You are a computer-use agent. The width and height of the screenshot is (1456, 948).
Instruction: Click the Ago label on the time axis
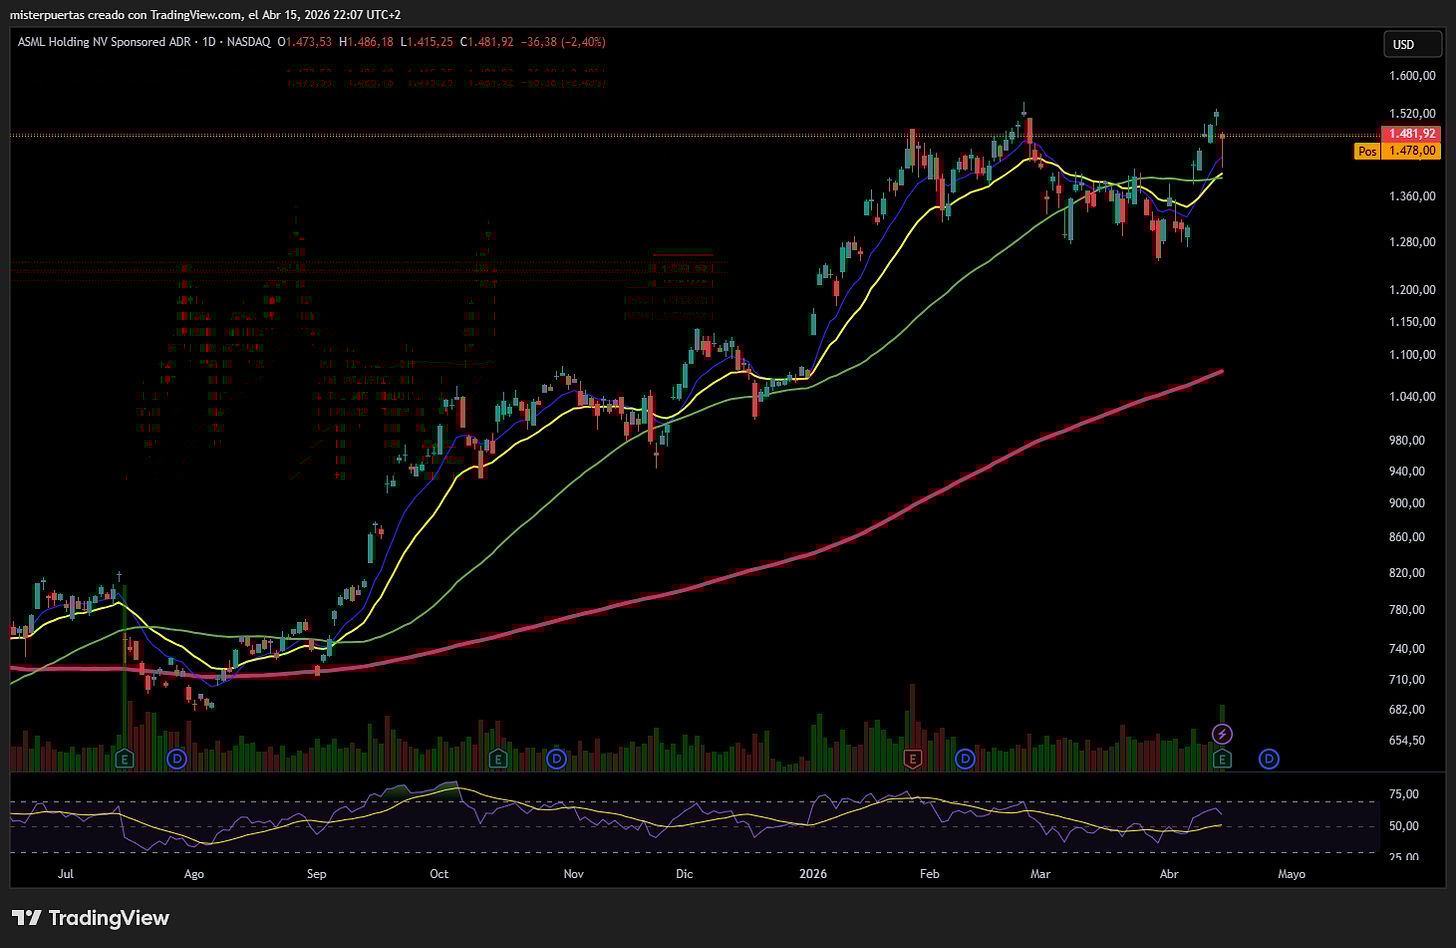[x=194, y=874]
